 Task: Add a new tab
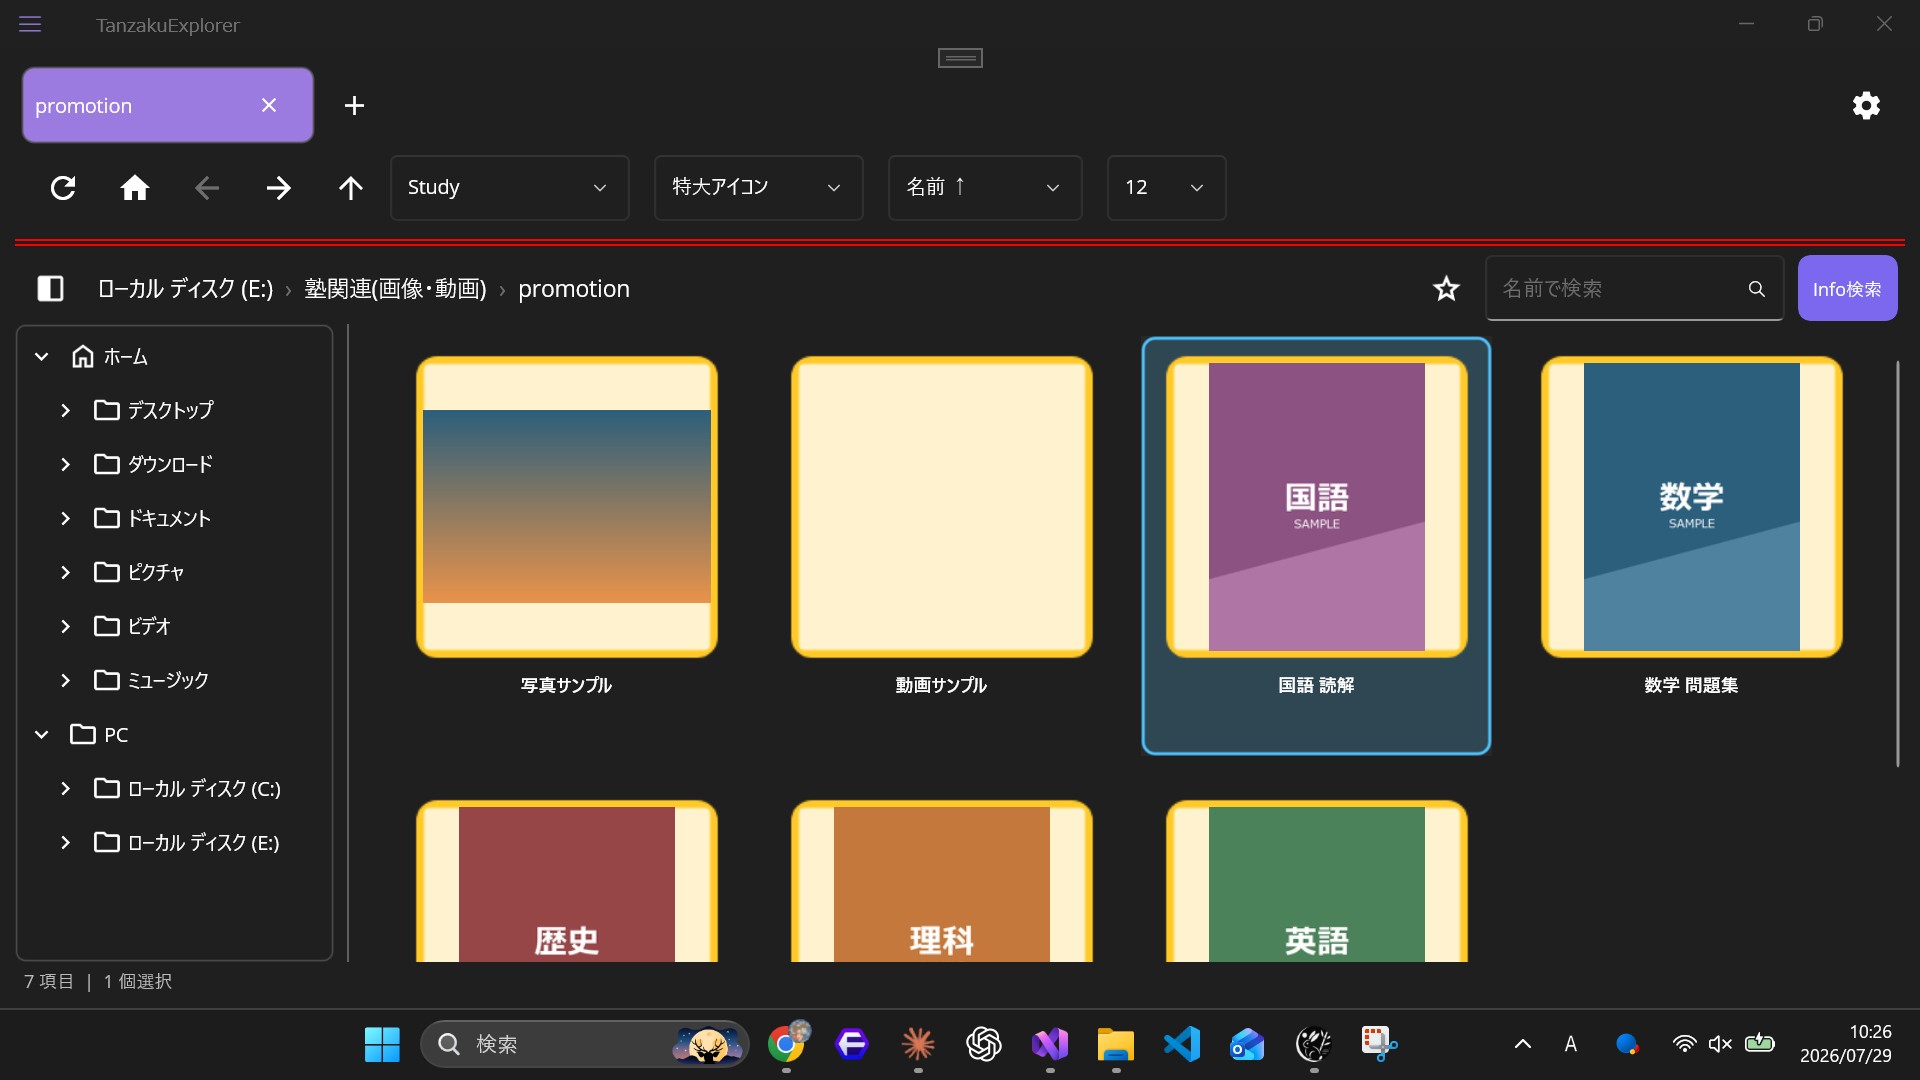coord(354,105)
